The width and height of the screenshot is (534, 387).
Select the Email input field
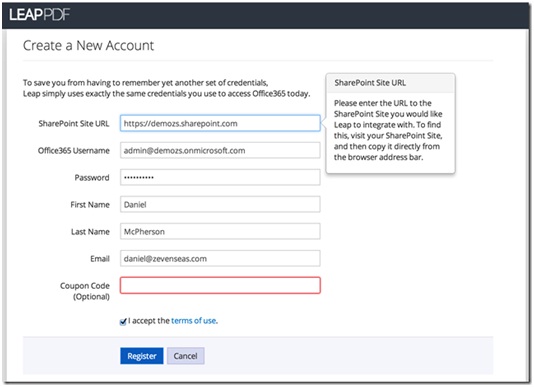click(220, 259)
